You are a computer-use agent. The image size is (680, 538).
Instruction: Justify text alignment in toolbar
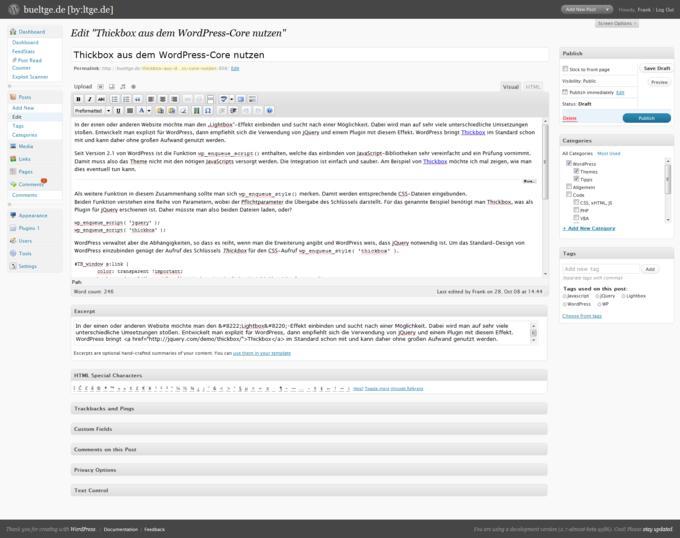(x=130, y=111)
